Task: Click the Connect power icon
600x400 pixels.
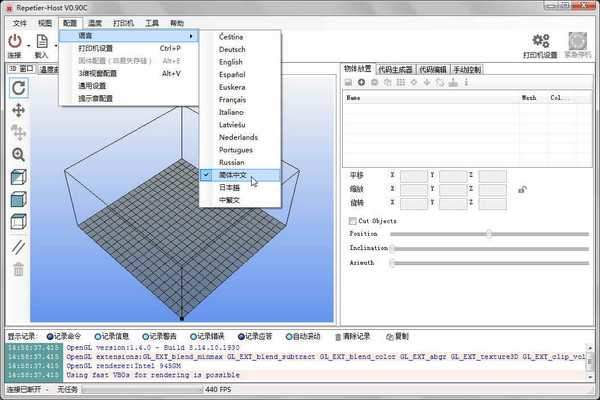Action: (x=14, y=41)
